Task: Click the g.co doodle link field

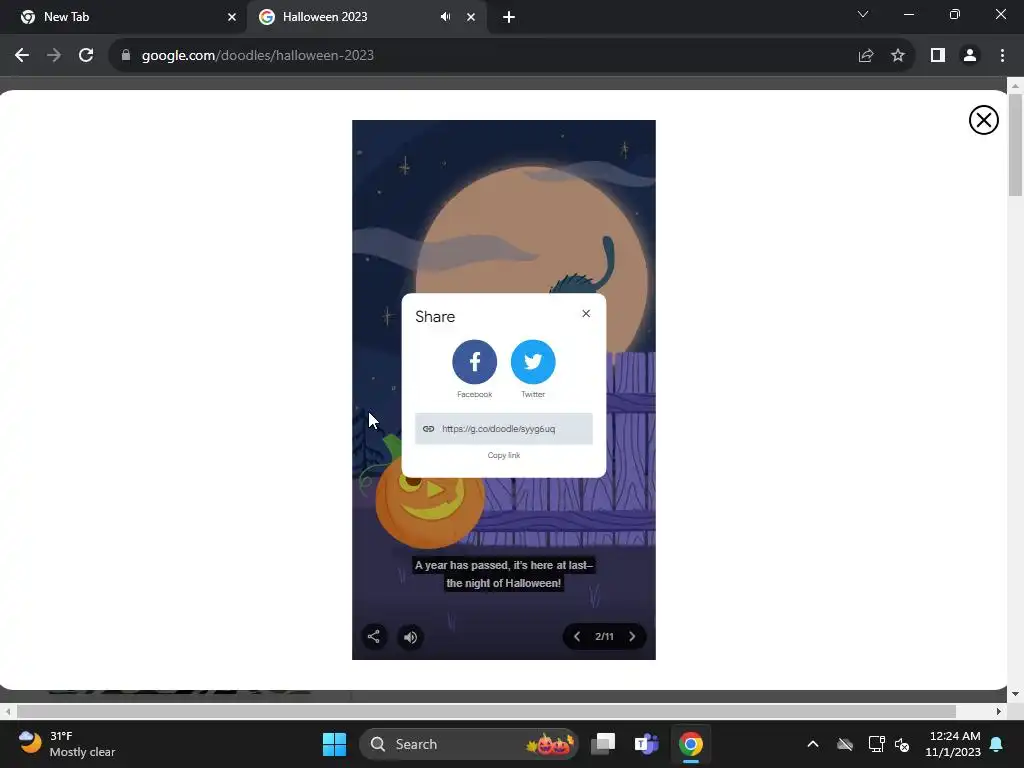Action: pyautogui.click(x=504, y=428)
